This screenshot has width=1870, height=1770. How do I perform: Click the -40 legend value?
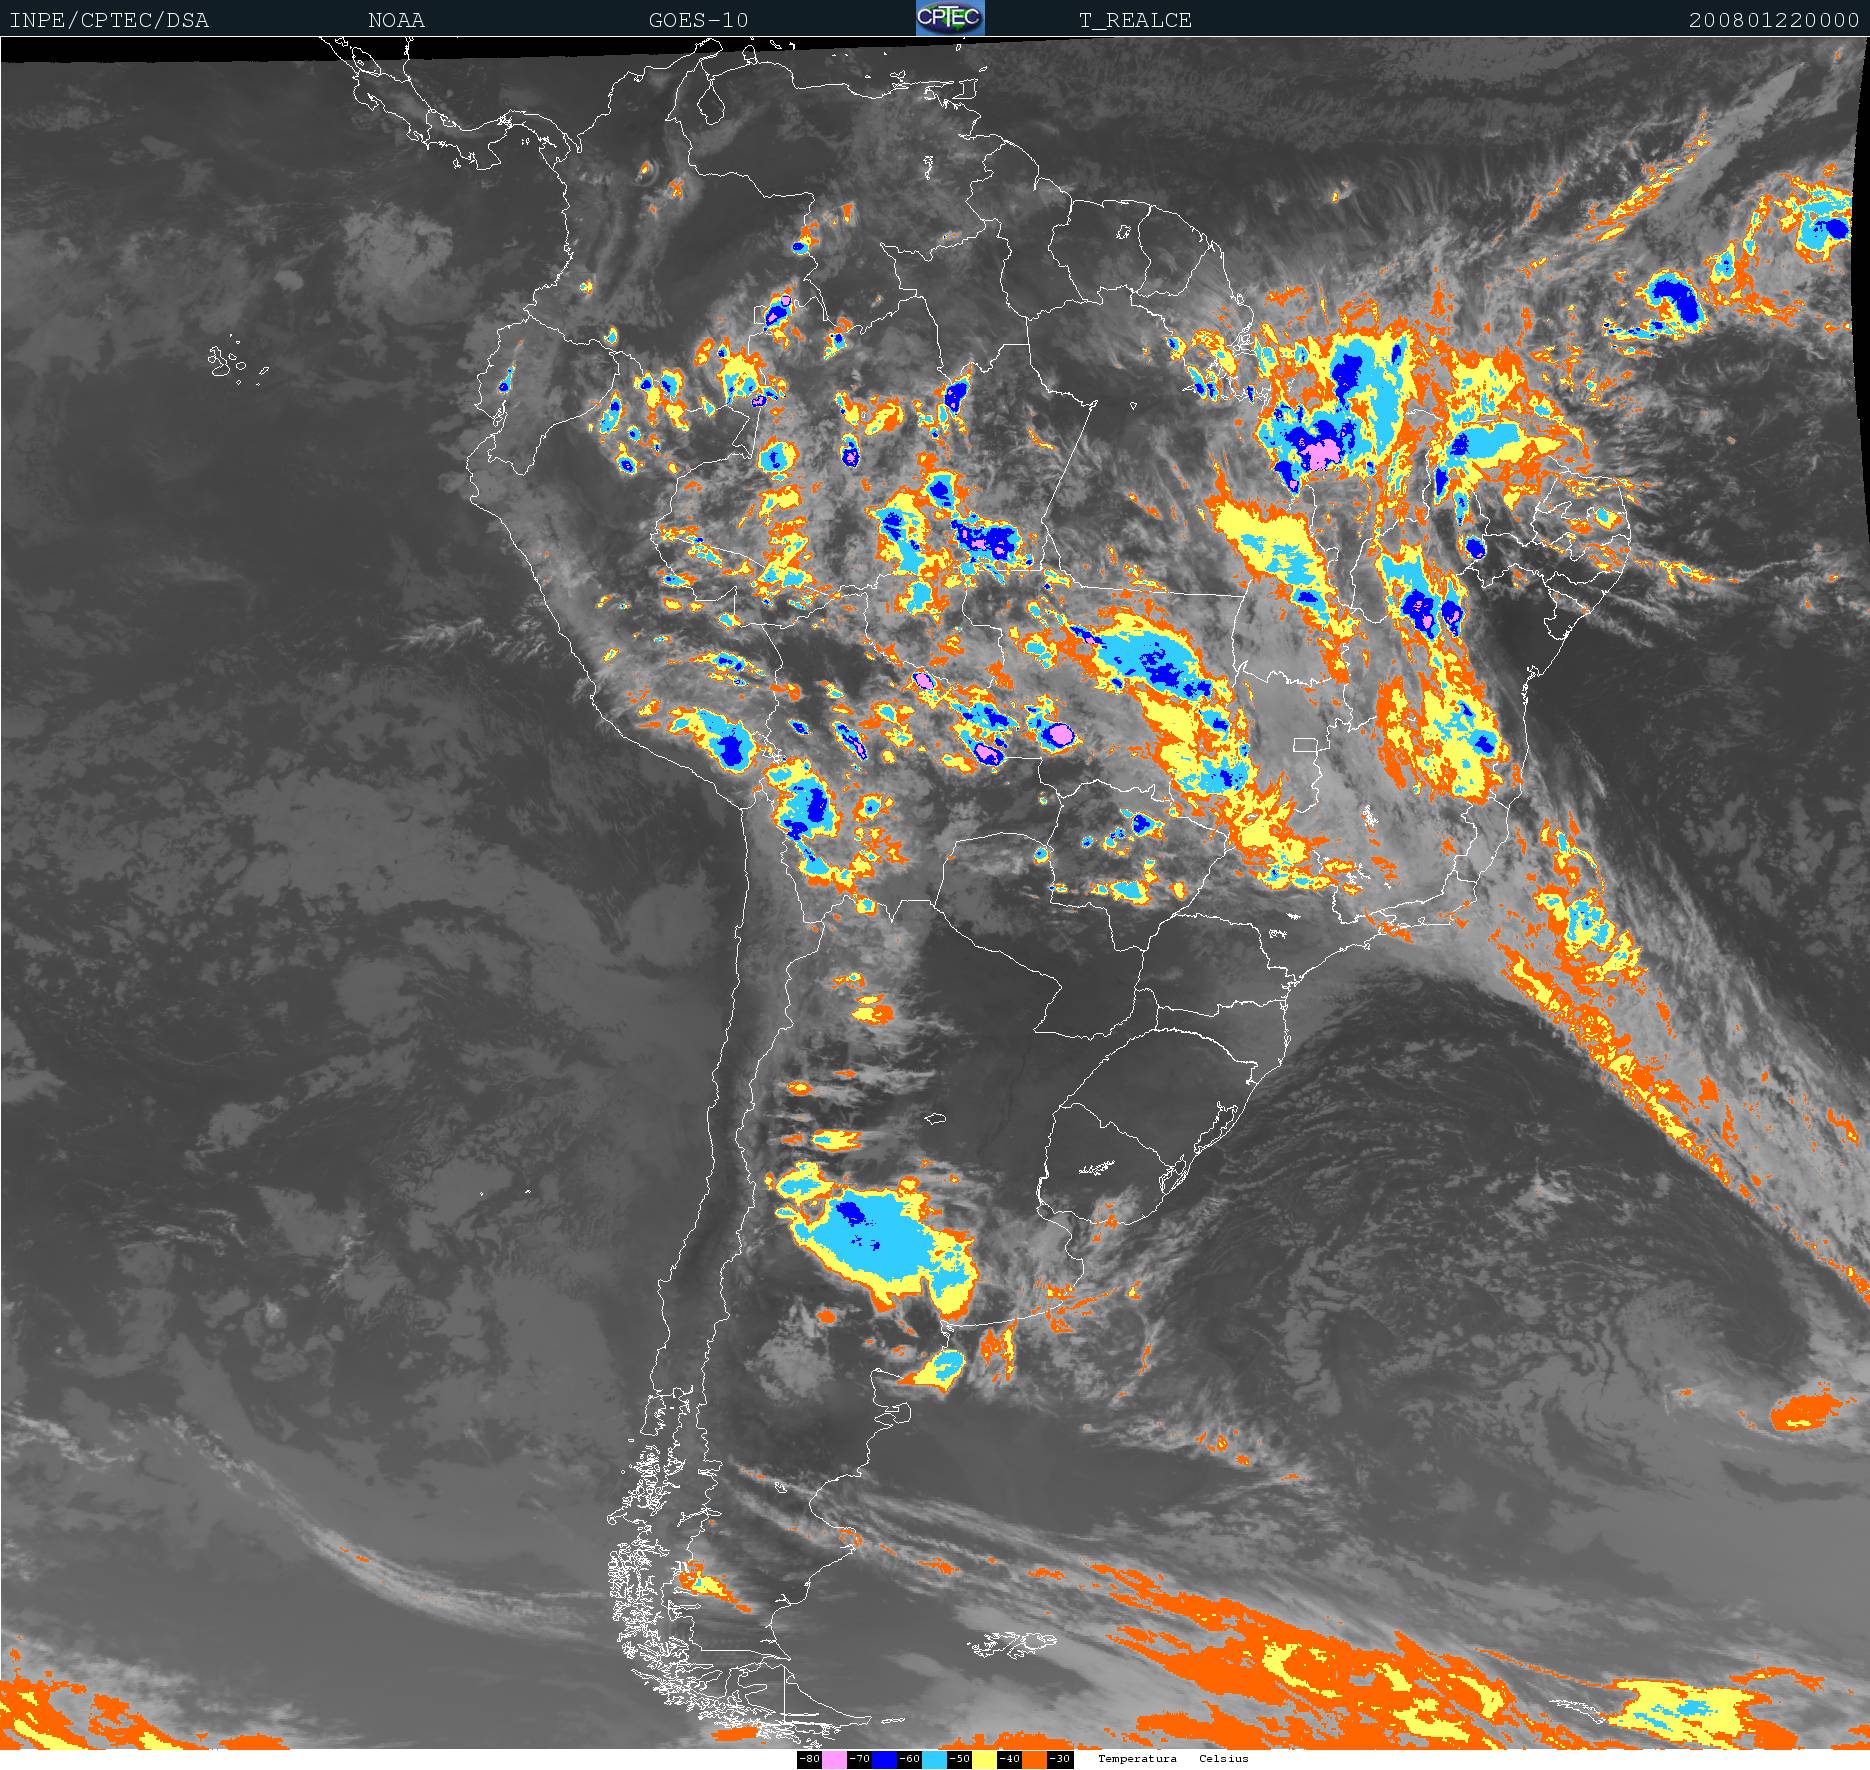pyautogui.click(x=1010, y=1759)
